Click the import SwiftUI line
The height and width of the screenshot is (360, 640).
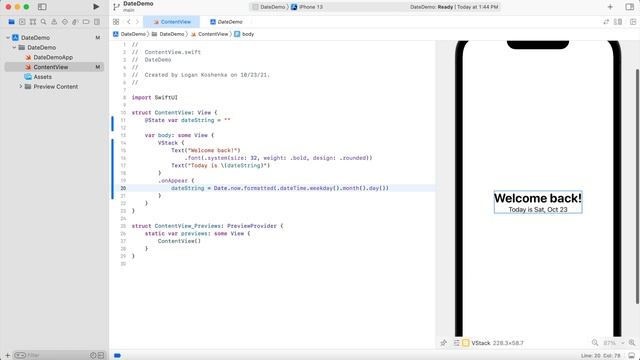click(155, 98)
